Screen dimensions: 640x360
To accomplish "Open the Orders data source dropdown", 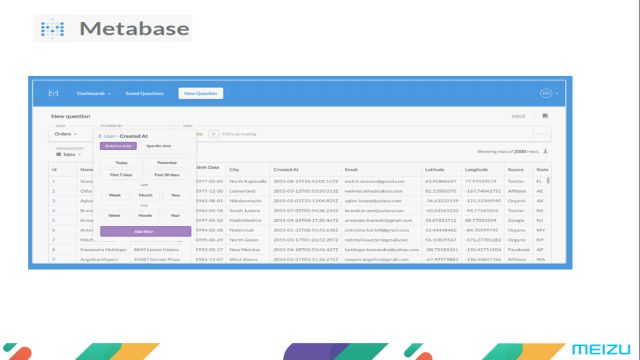I will 66,134.
